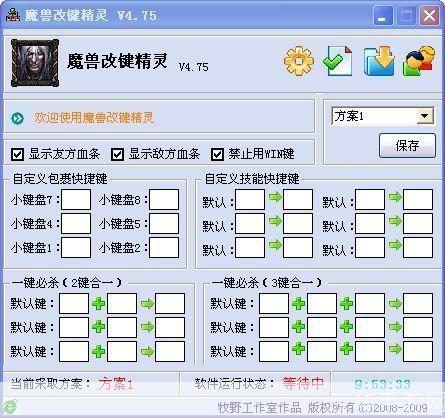Viewport: 445px width, 418px height.
Task: Click second green plus in first 3键合一 row
Action: tap(347, 304)
